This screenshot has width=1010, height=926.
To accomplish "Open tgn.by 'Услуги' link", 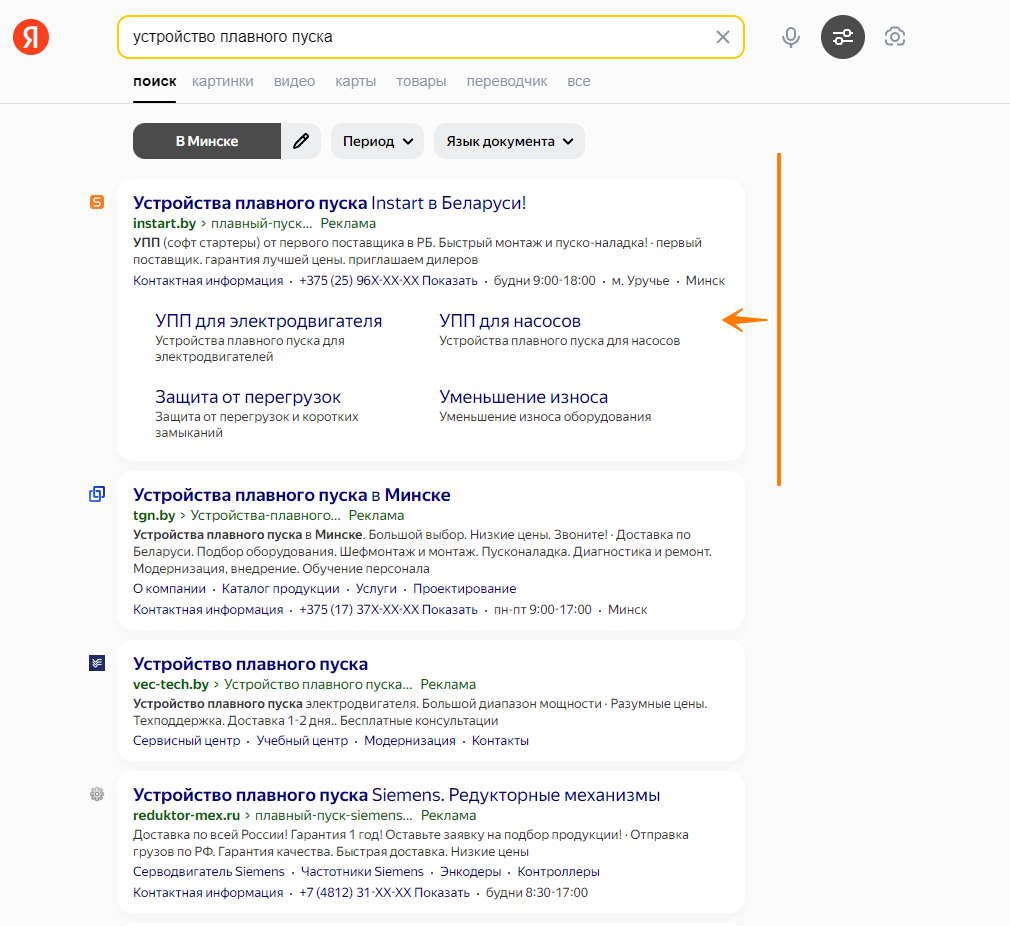I will tap(376, 589).
